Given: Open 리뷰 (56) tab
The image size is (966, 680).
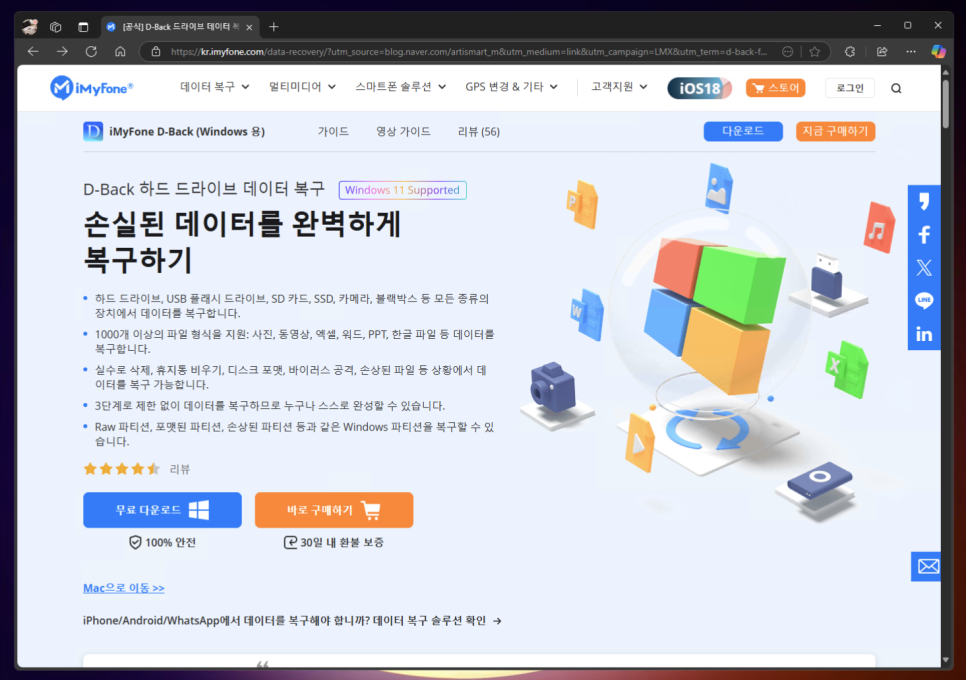Looking at the screenshot, I should 479,131.
